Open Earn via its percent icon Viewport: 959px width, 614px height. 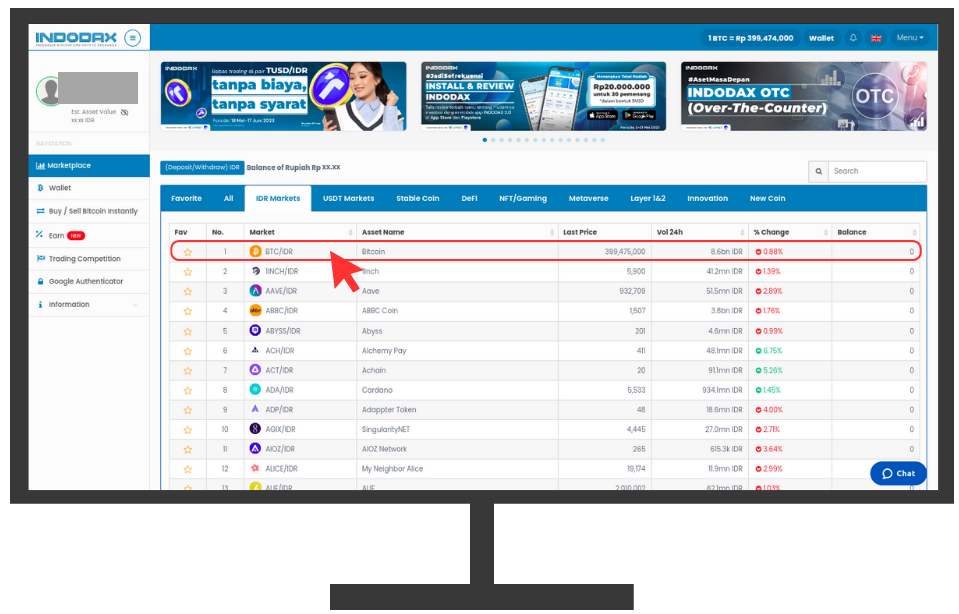[40, 235]
